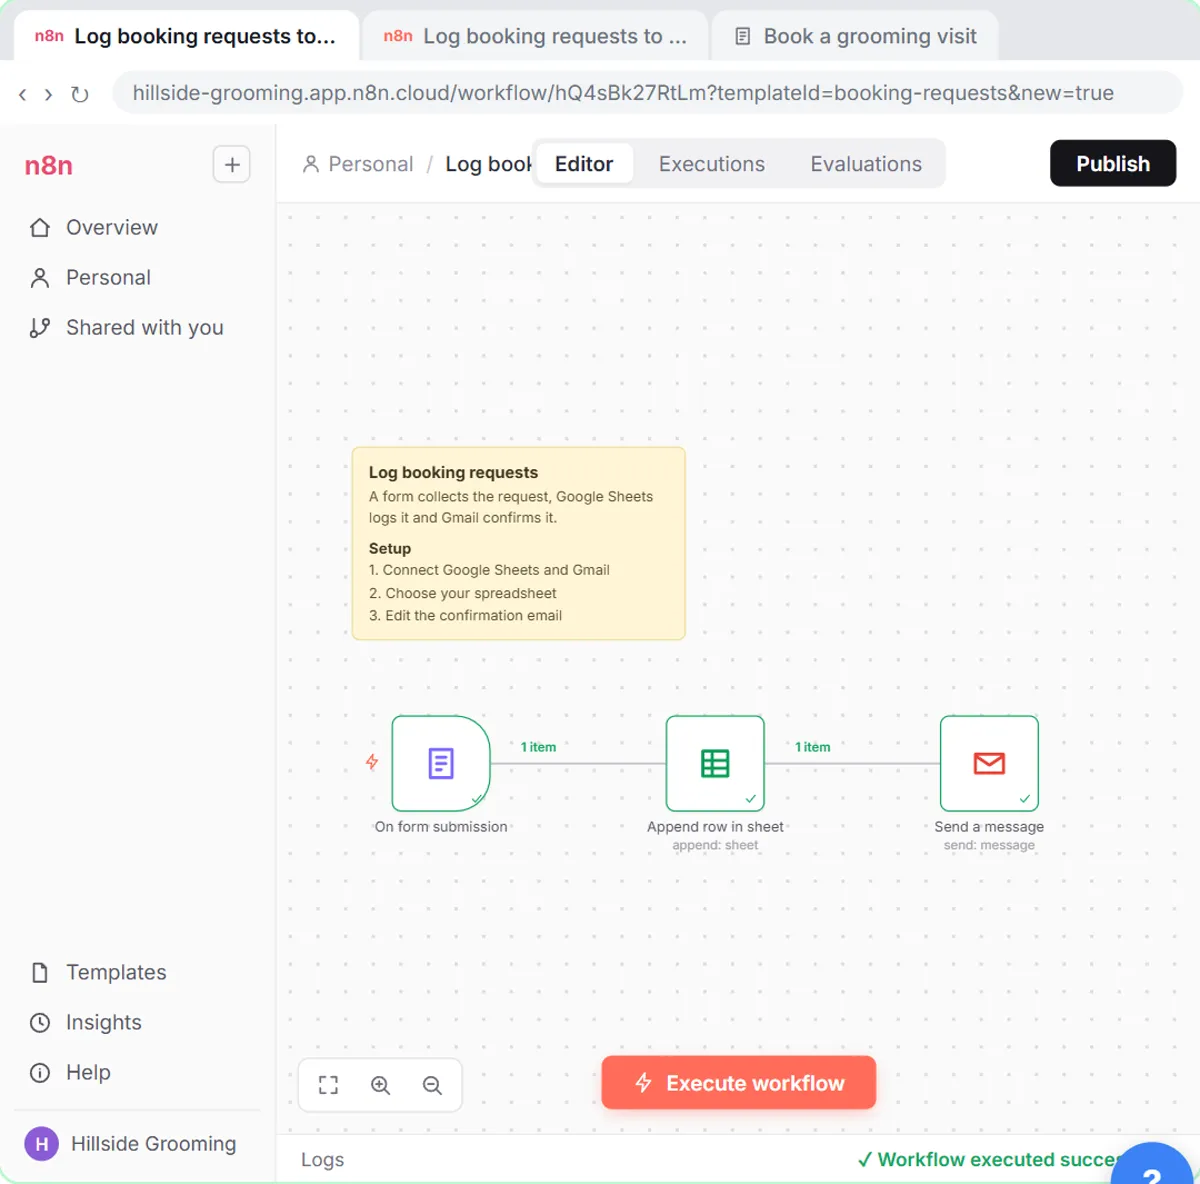The width and height of the screenshot is (1200, 1184).
Task: Click the plus create-new button
Action: click(232, 164)
